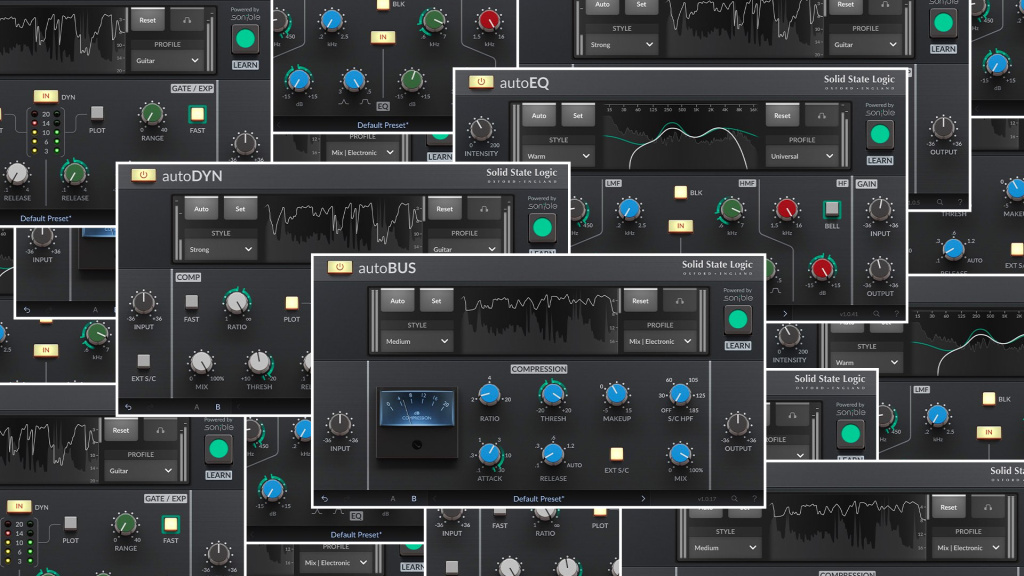Click the Solid State Logic logo in autoBUS

(717, 266)
